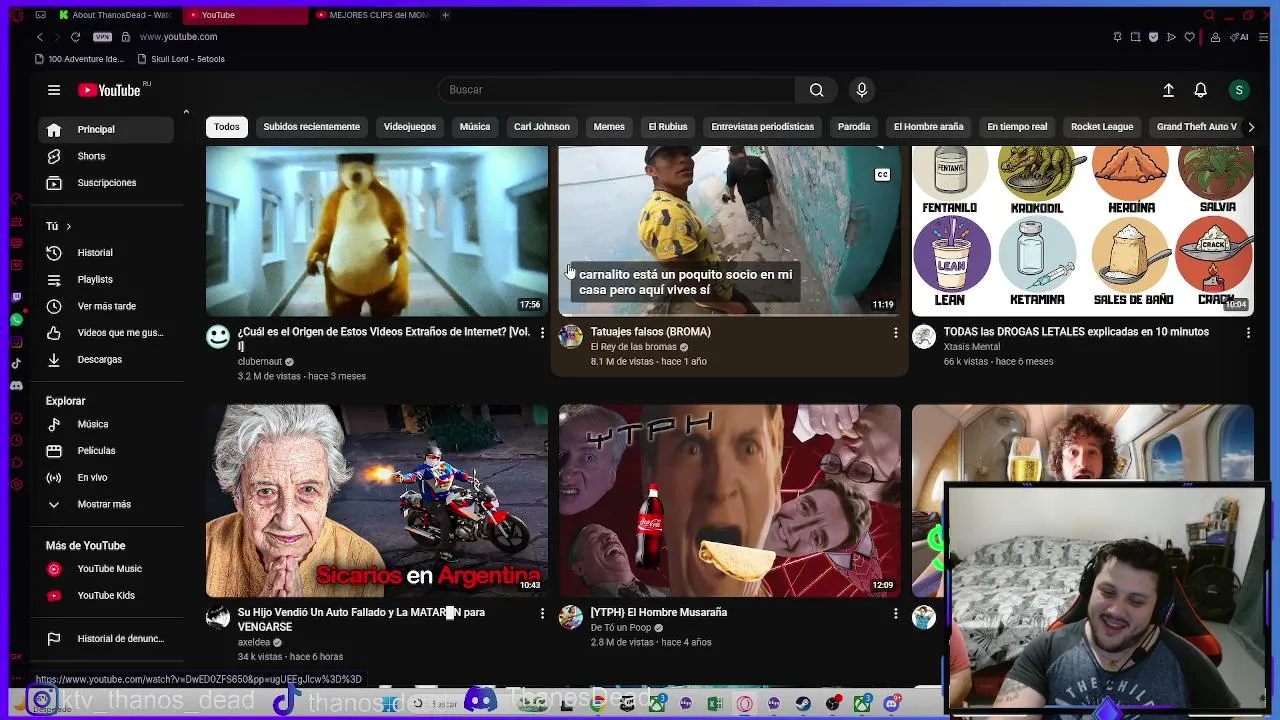Select the Rocket League chip
The height and width of the screenshot is (720, 1280).
[x=1102, y=127]
